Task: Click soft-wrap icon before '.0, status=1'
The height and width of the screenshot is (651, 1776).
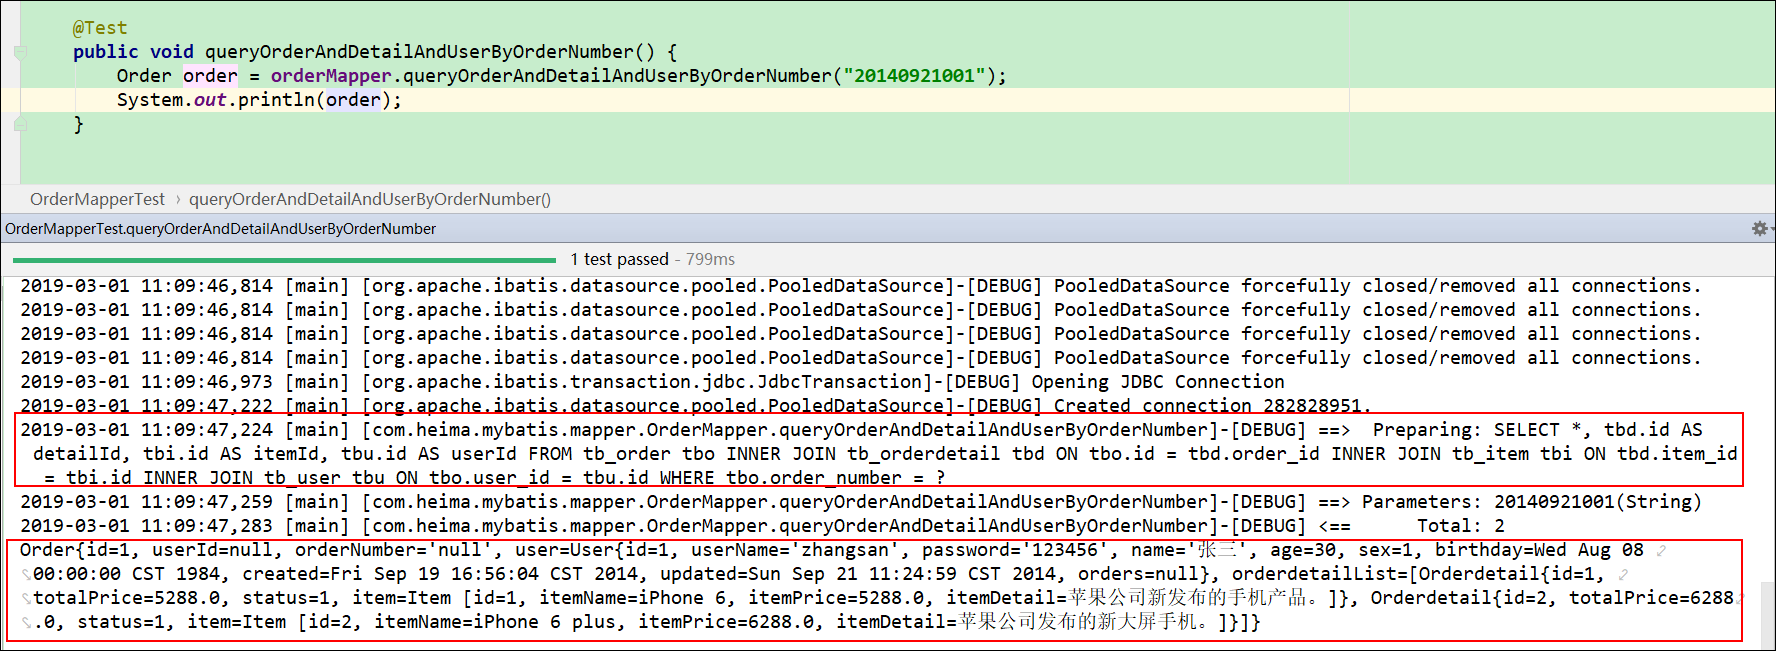Action: coord(26,623)
